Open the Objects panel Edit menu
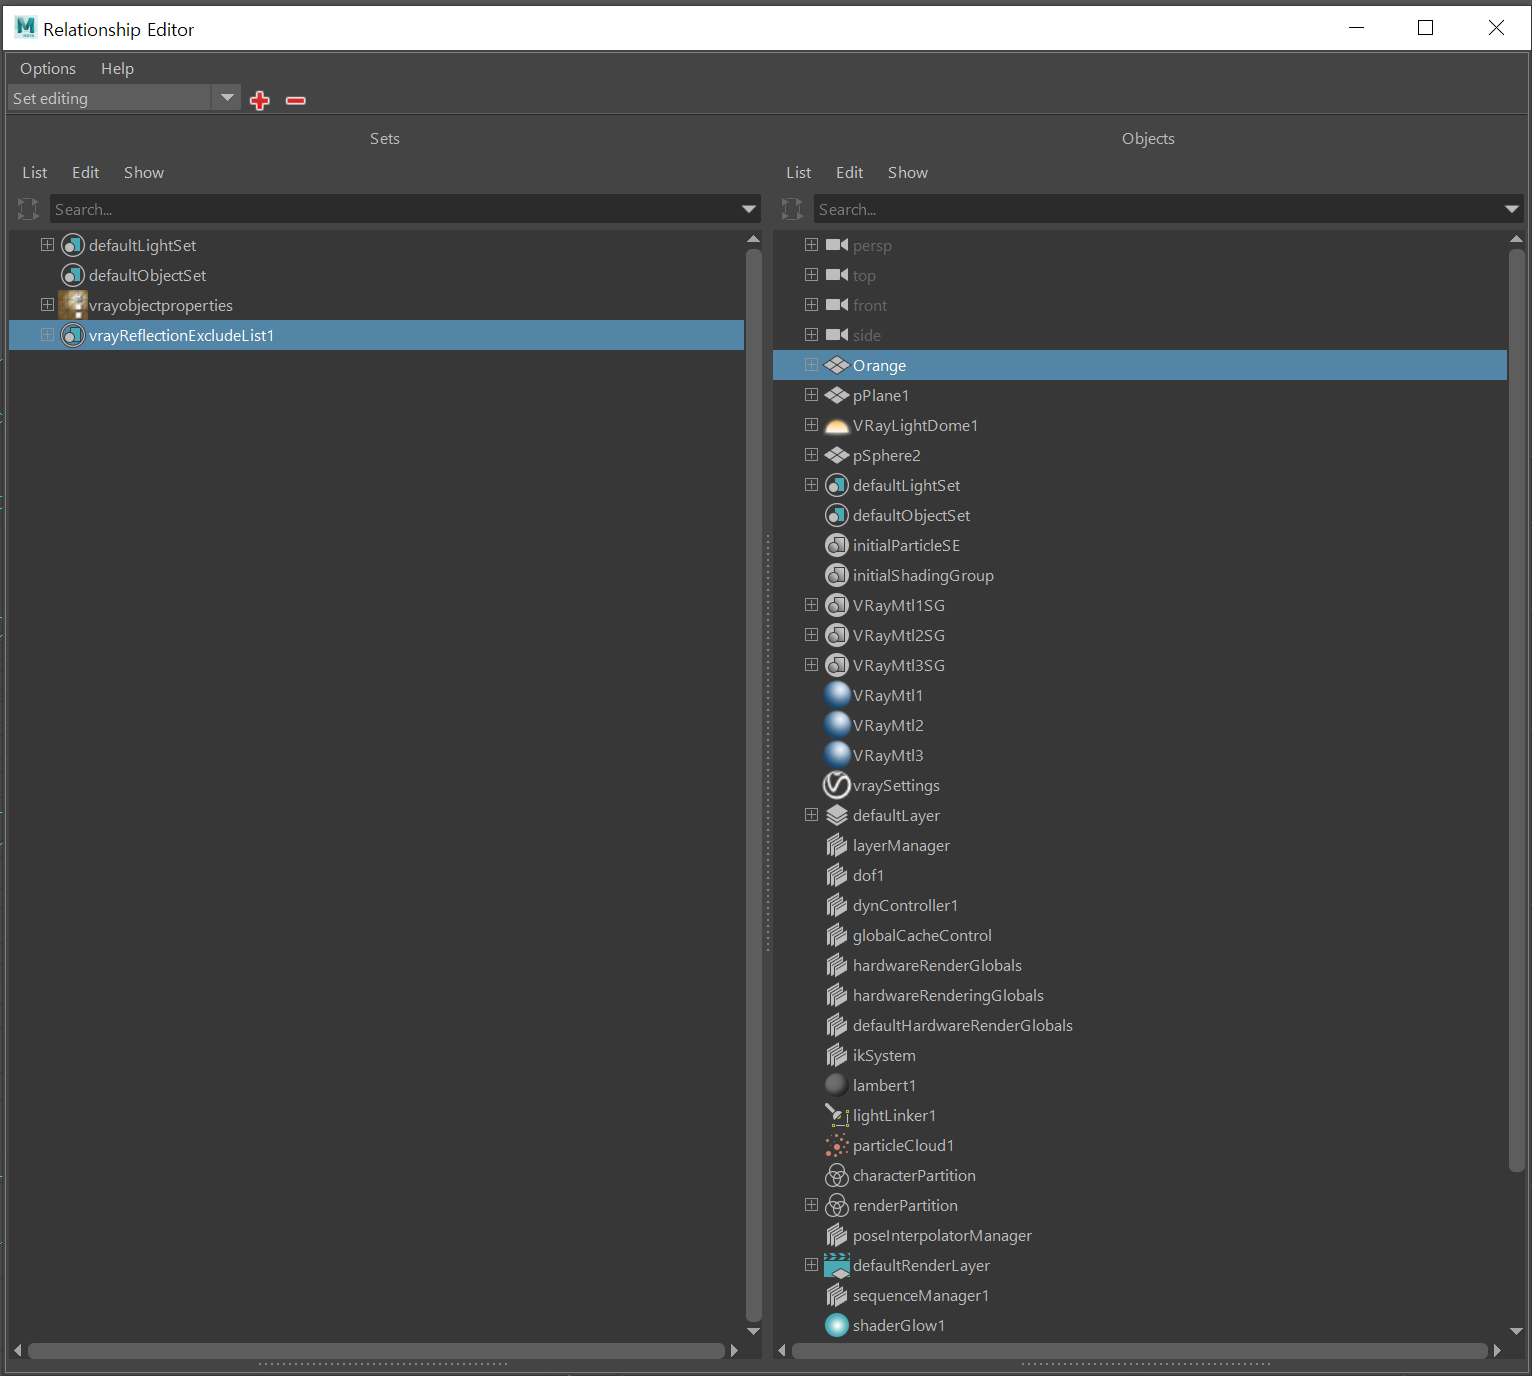Image resolution: width=1532 pixels, height=1376 pixels. click(849, 172)
